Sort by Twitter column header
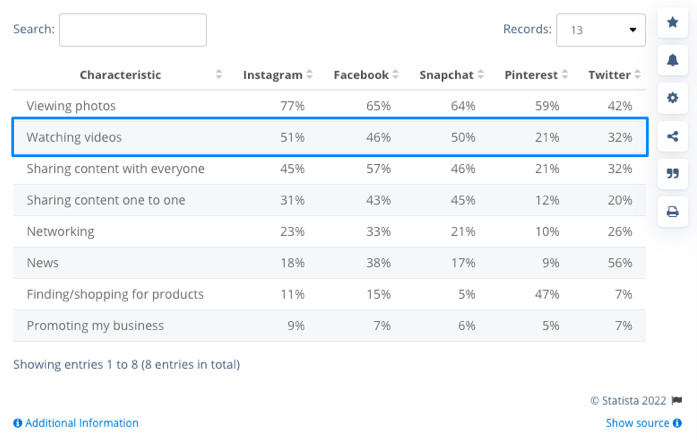 point(609,75)
